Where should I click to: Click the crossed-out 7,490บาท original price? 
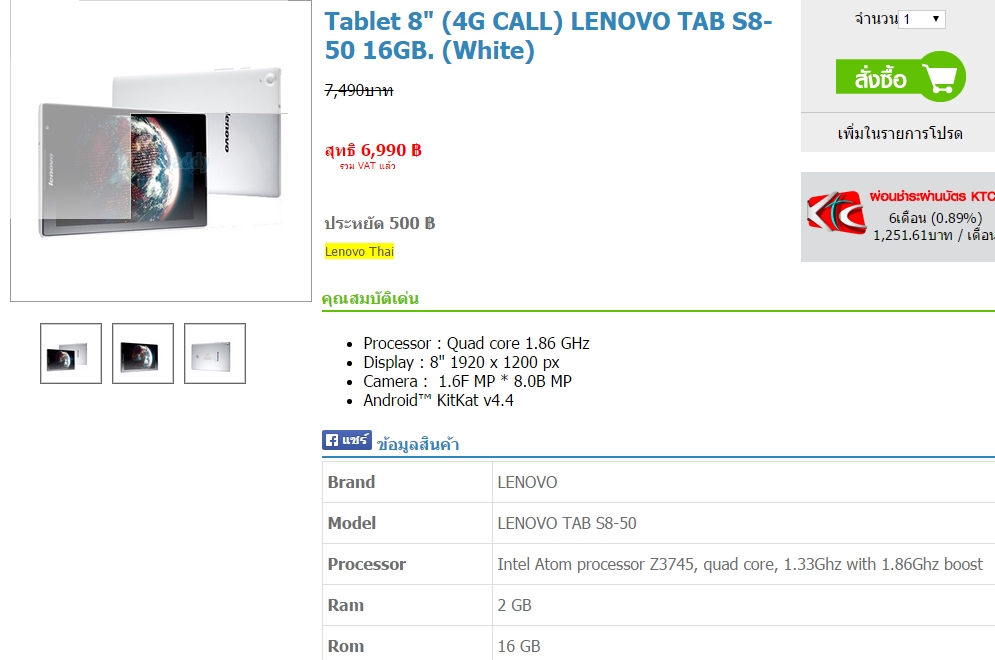click(359, 90)
